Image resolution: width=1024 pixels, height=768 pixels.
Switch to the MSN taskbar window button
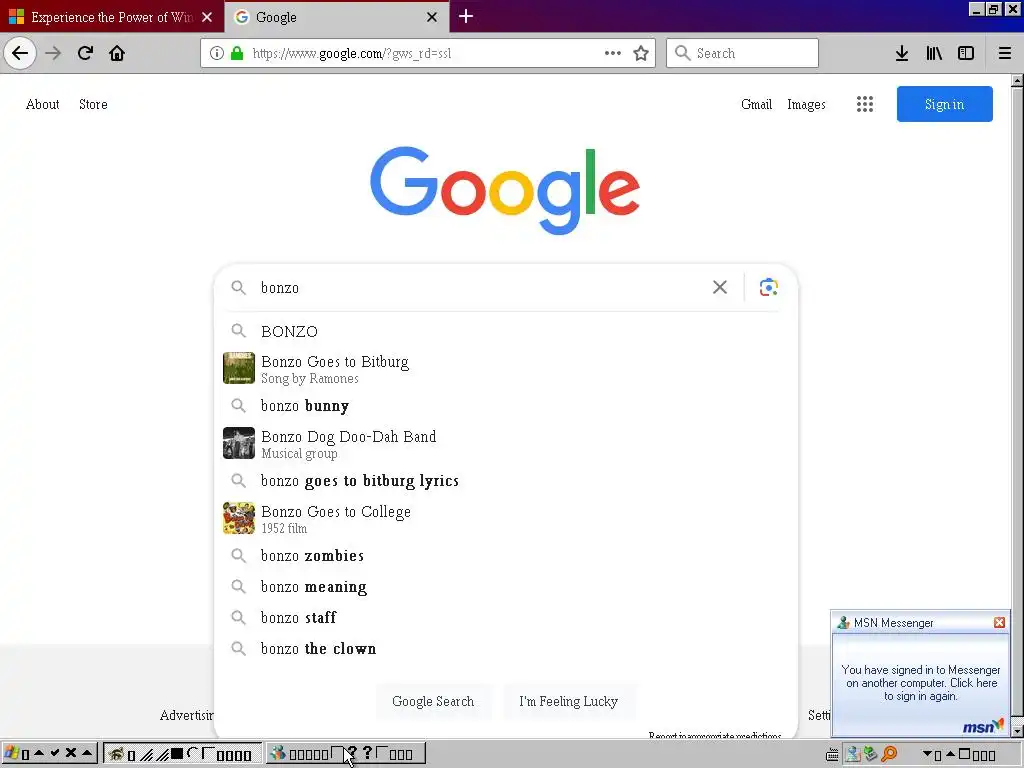coord(345,754)
